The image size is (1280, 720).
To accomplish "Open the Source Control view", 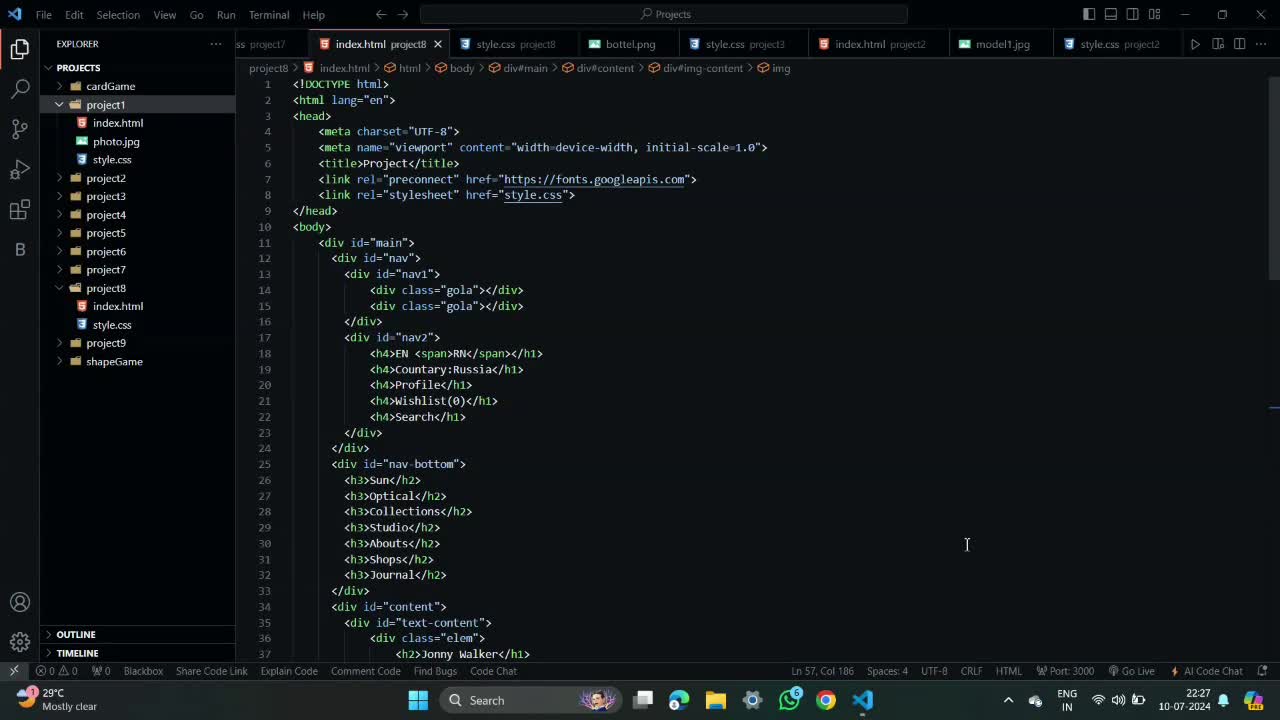I will click(20, 129).
